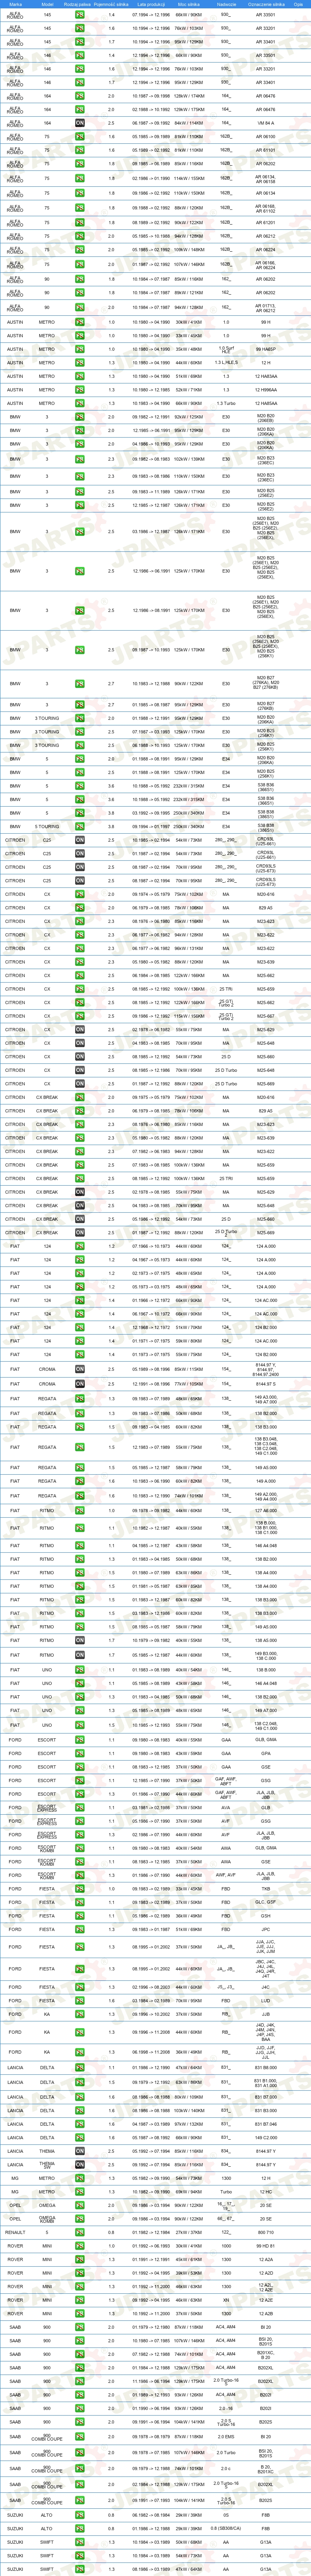Viewport: 311px width, 2576px height.
Task: Click fuel icon in Ford Fiesta JPC row
Action: click(80, 1929)
